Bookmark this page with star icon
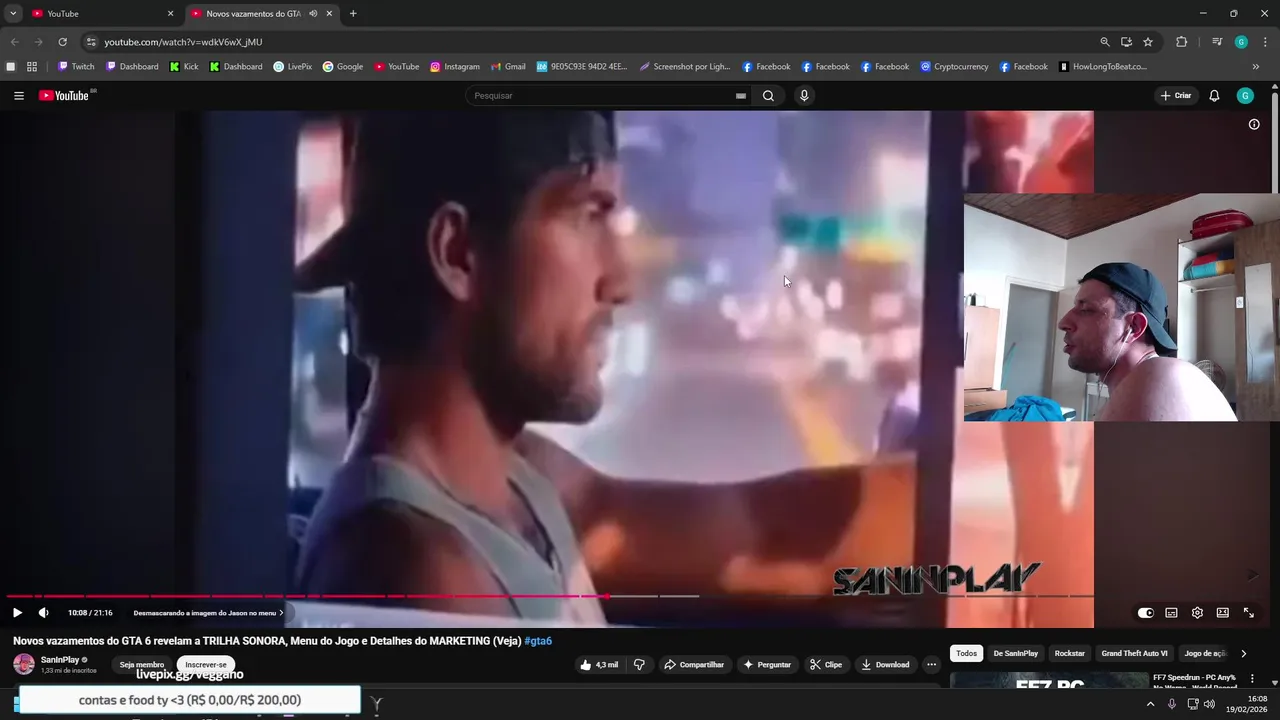This screenshot has width=1280, height=720. pyautogui.click(x=1148, y=42)
